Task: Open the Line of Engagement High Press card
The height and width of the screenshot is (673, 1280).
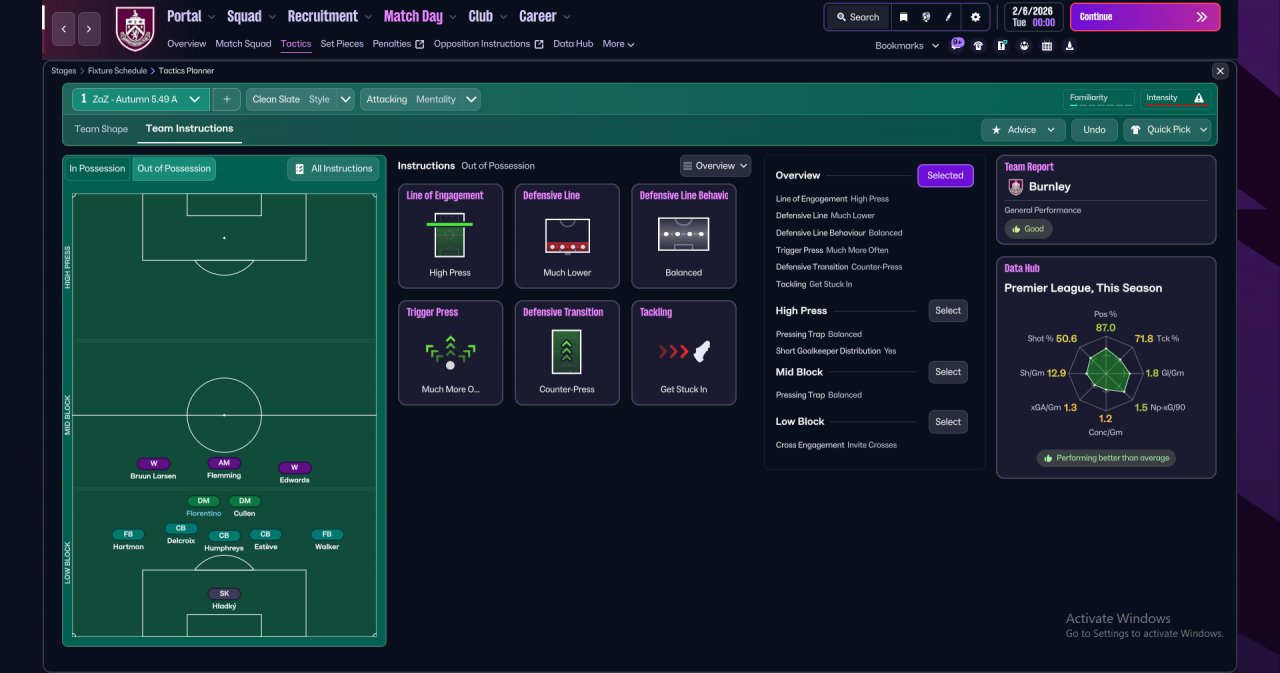Action: (x=450, y=236)
